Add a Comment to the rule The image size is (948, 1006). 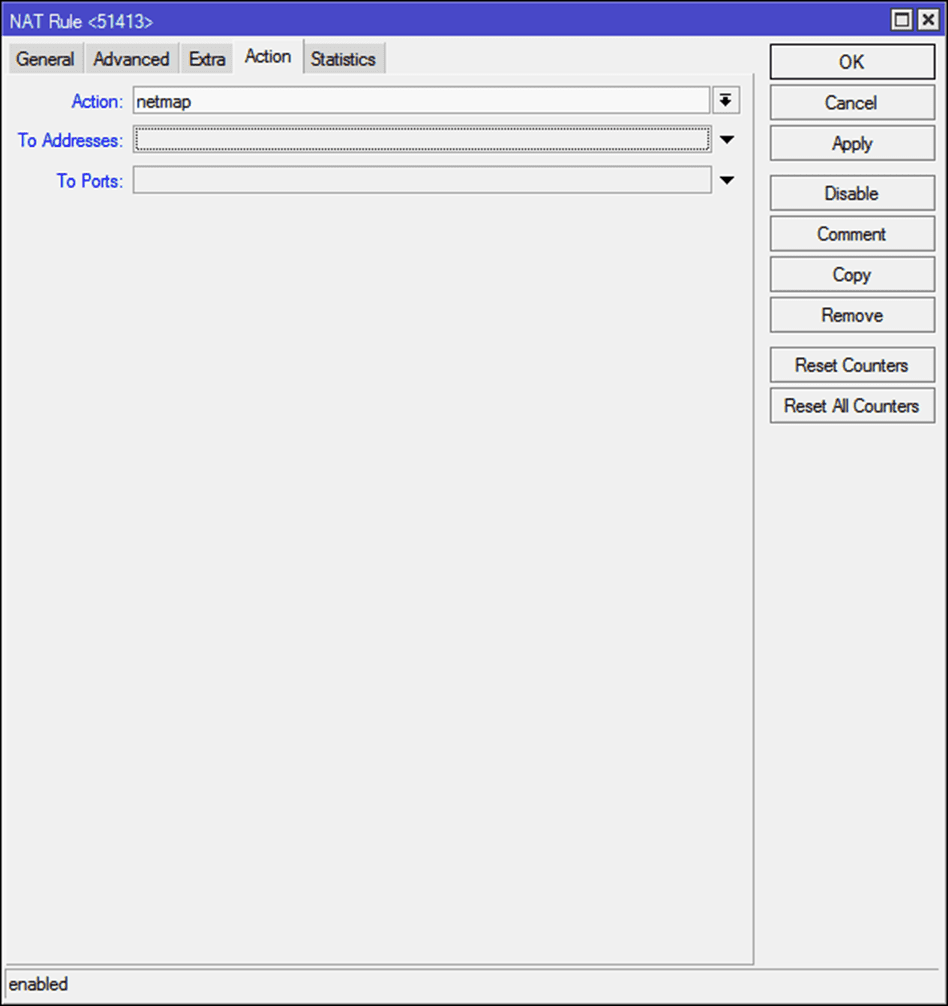[x=852, y=234]
